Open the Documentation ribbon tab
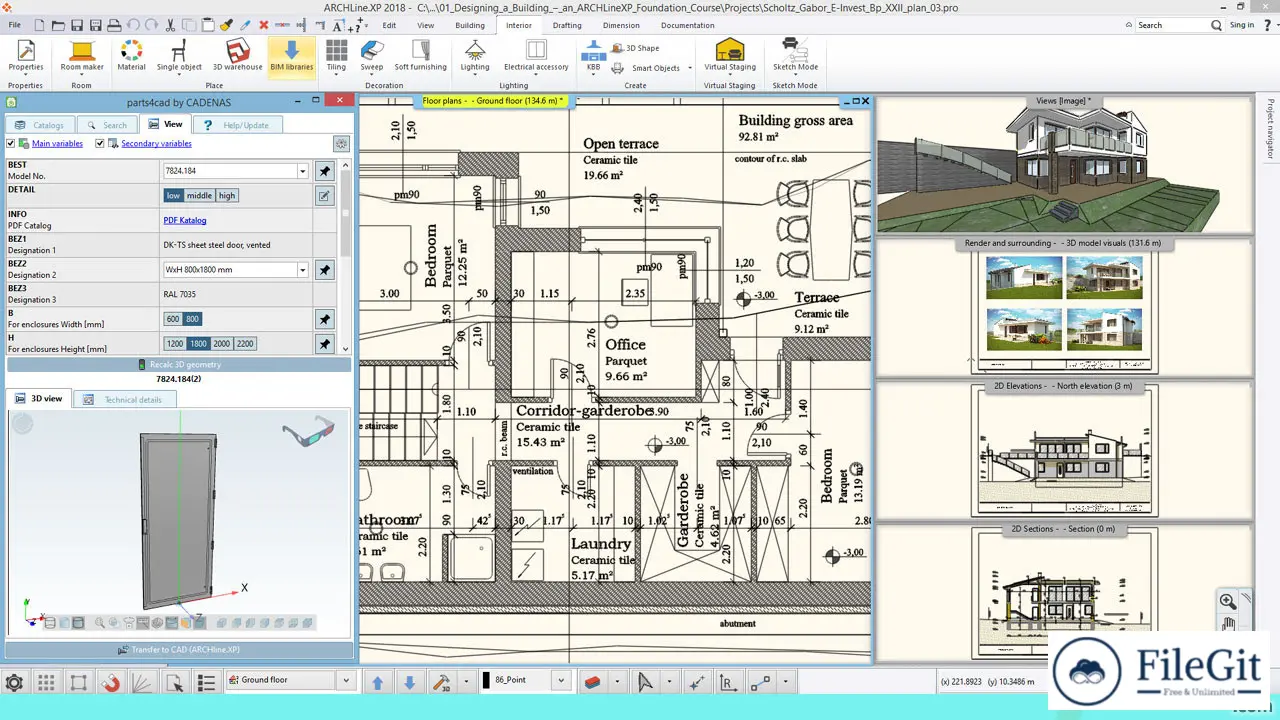This screenshot has height=720, width=1280. pyautogui.click(x=688, y=25)
